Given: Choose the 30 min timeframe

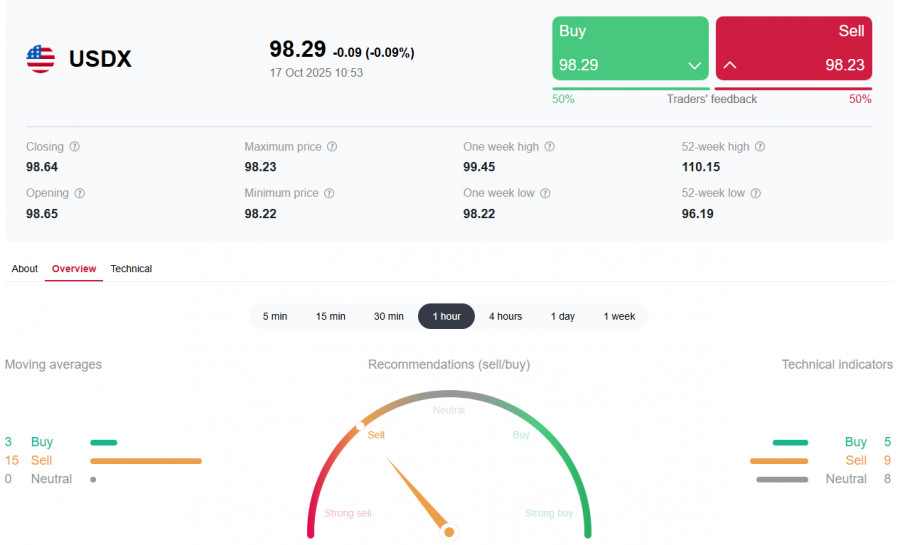Looking at the screenshot, I should [x=389, y=316].
